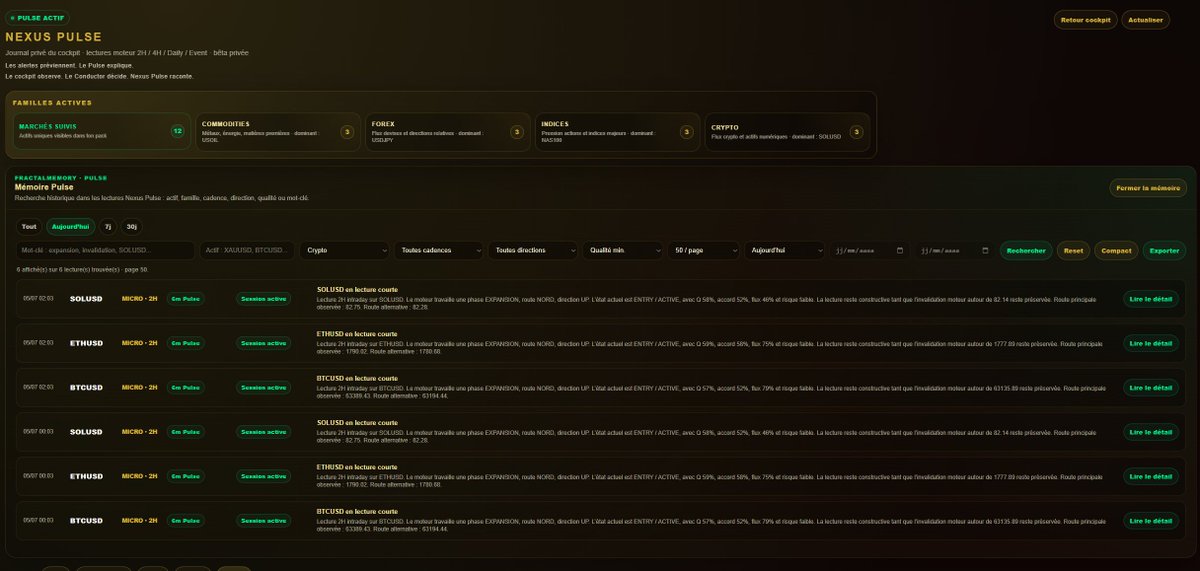Click the 12 count badge on Marchés suivis

point(177,131)
